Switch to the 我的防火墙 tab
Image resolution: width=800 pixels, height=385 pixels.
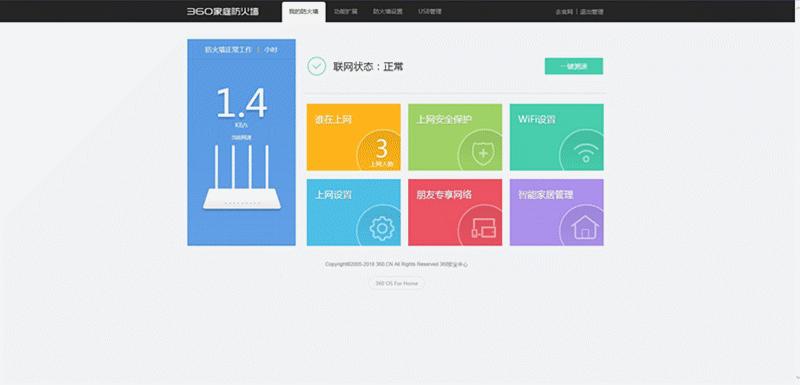point(304,11)
